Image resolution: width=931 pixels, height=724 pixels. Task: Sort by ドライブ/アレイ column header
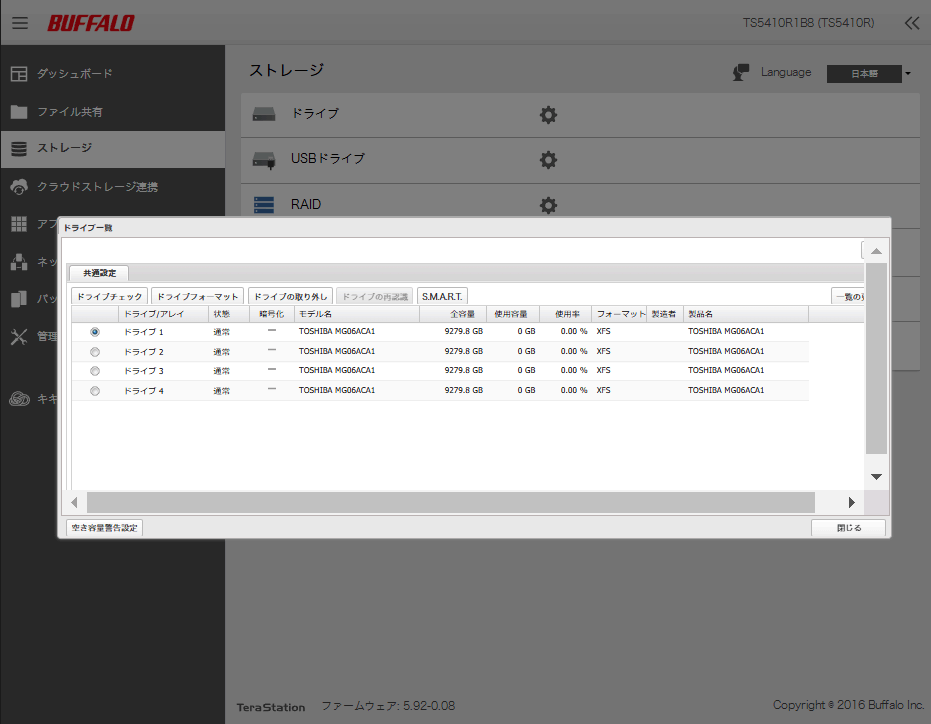pyautogui.click(x=163, y=314)
